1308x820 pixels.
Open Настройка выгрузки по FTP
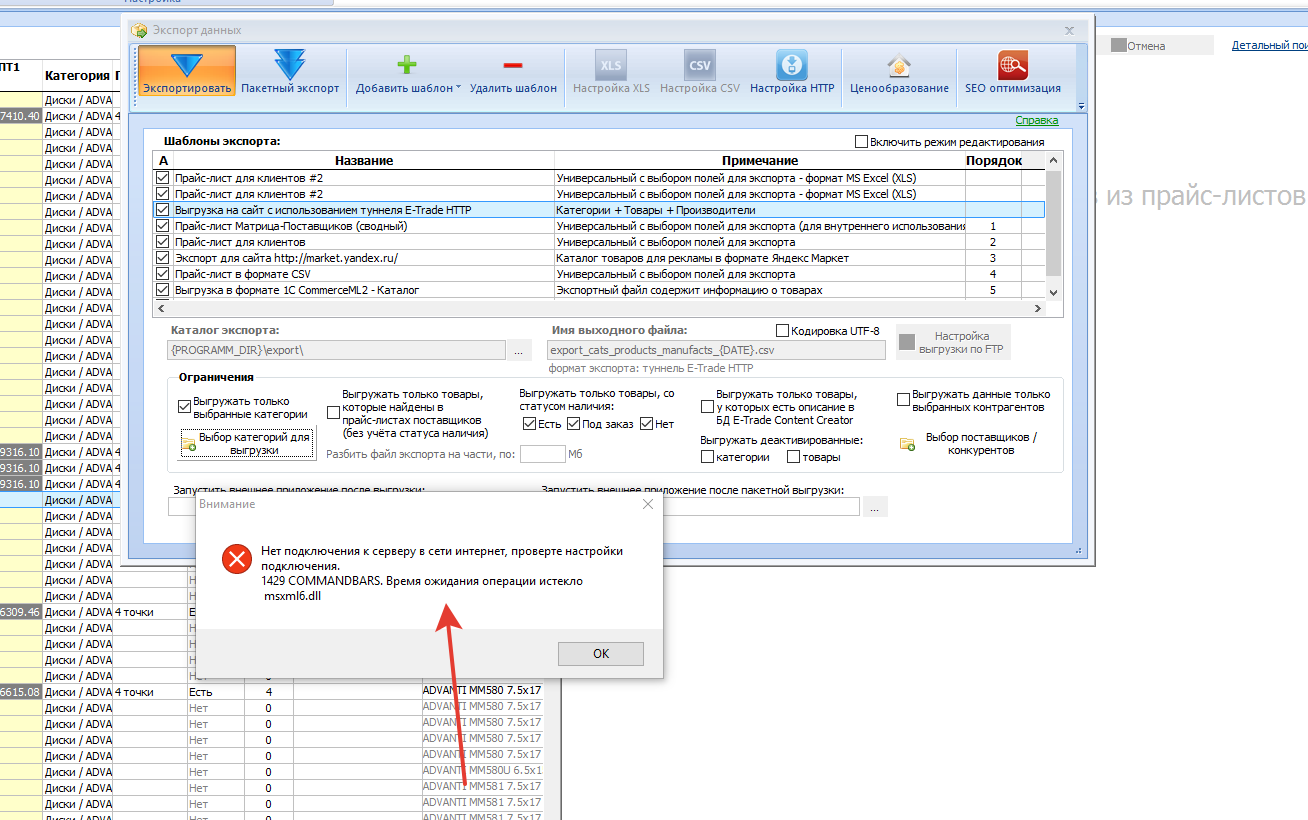[953, 343]
